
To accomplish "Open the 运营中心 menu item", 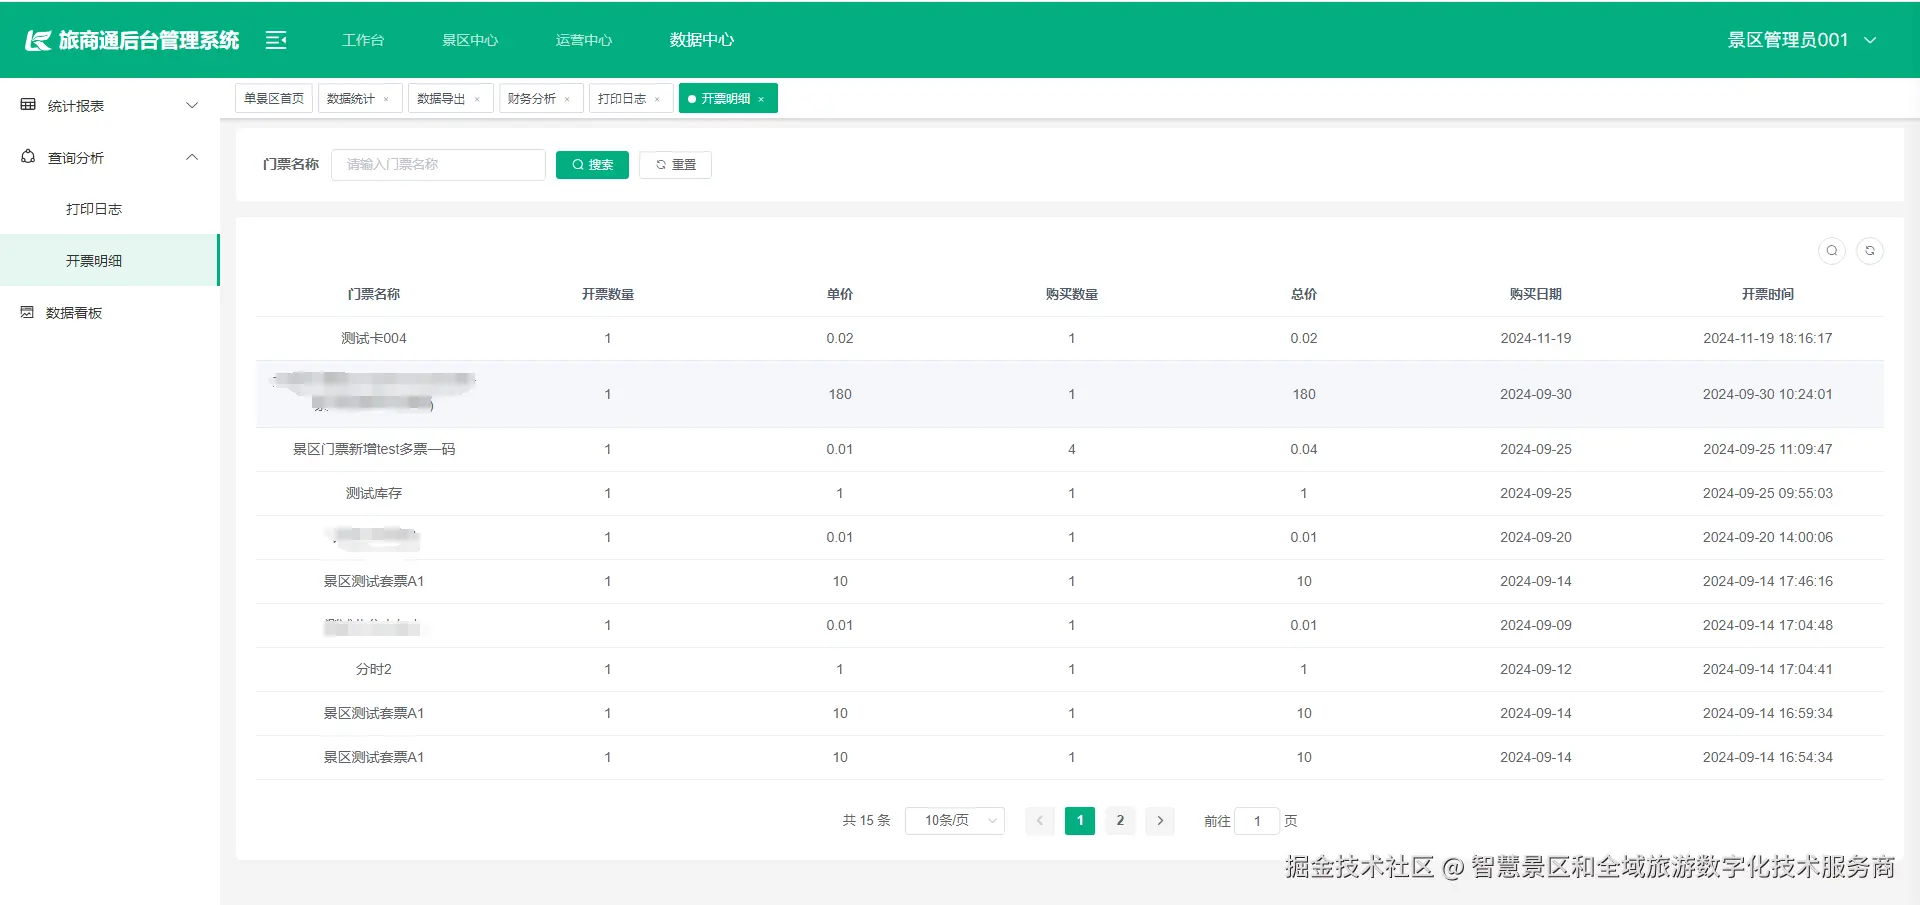I will tap(583, 40).
